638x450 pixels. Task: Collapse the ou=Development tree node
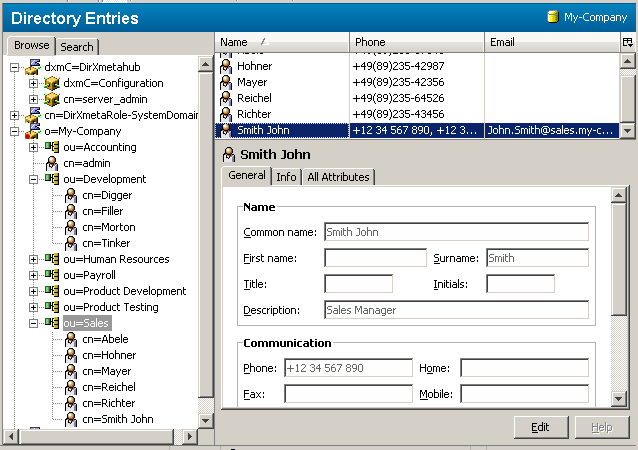(x=33, y=179)
